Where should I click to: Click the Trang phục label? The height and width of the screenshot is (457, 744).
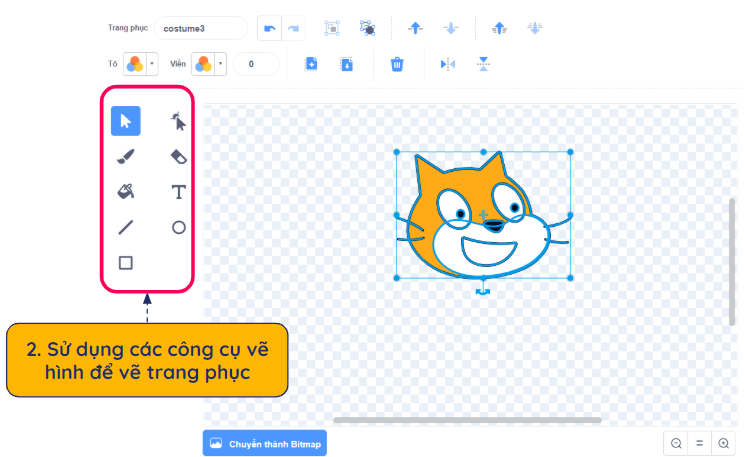[x=128, y=28]
